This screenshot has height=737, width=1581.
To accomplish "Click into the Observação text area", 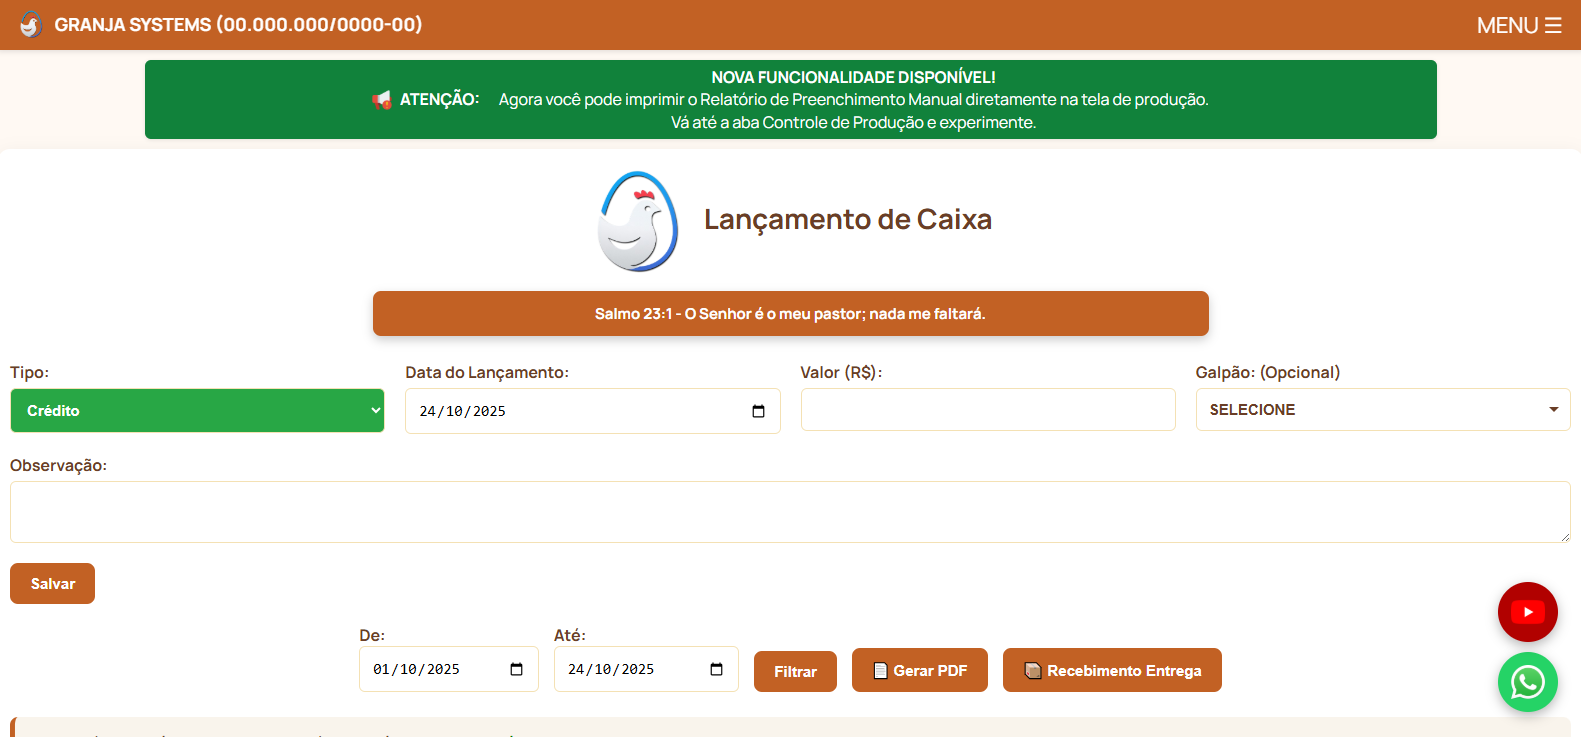I will point(790,512).
